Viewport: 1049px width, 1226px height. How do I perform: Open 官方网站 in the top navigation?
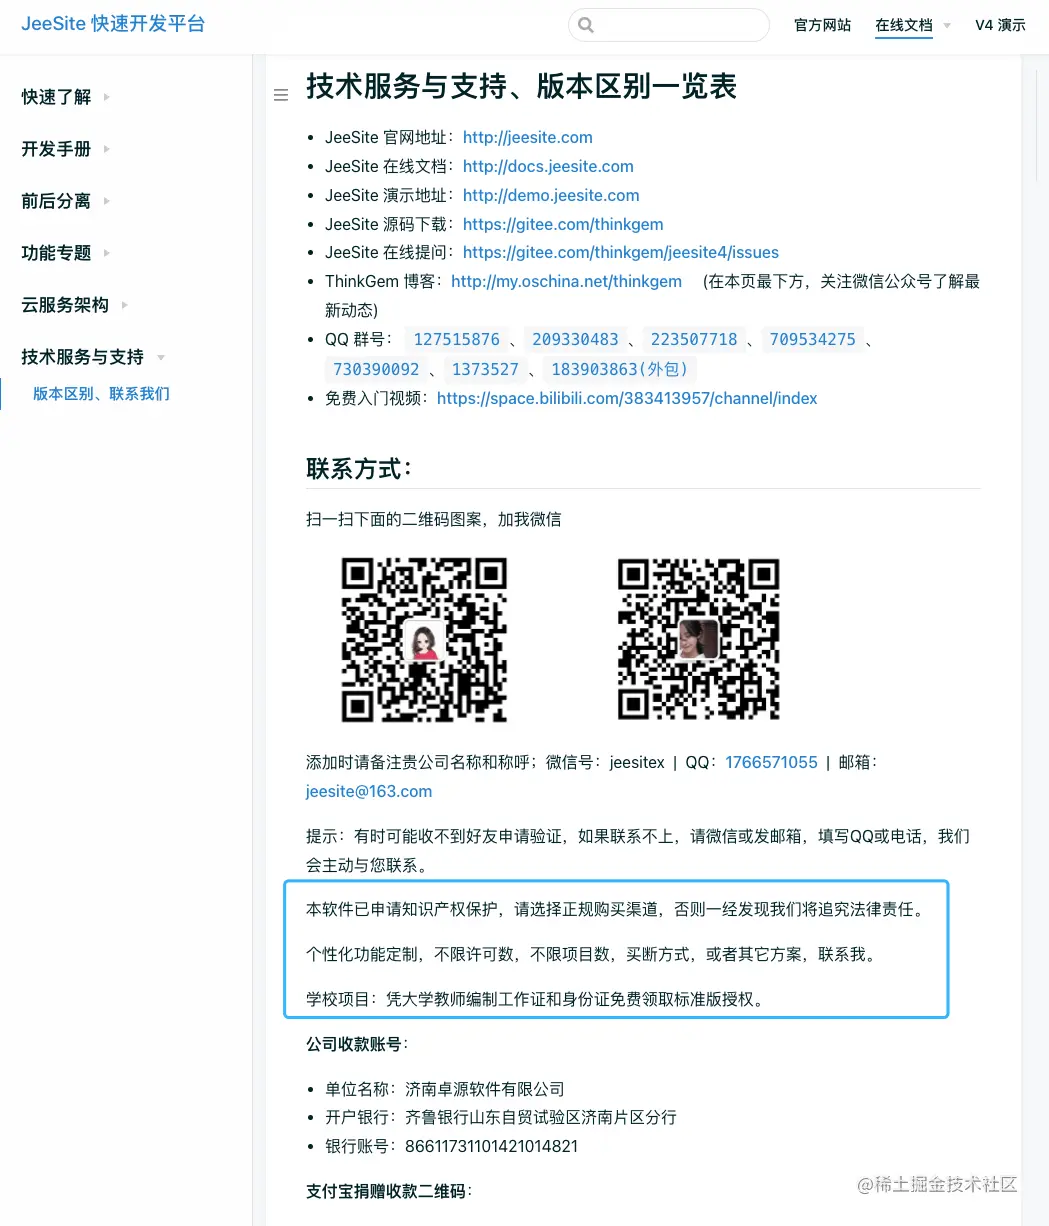tap(823, 25)
